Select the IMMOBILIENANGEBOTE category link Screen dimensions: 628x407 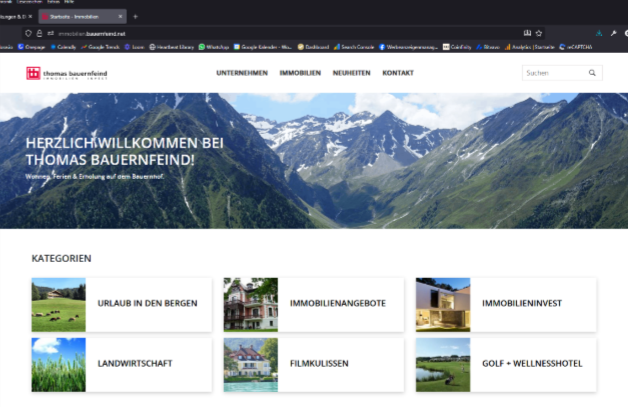tap(337, 304)
